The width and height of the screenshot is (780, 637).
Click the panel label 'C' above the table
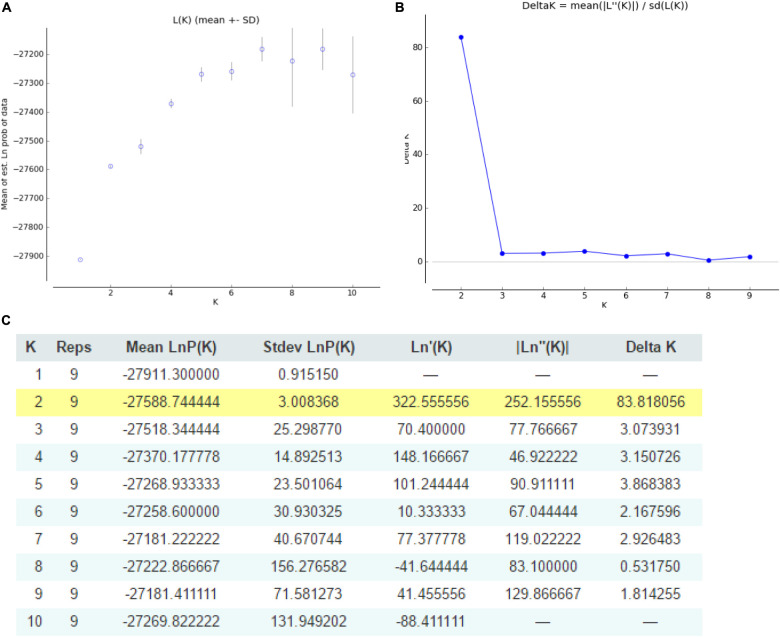(x=7, y=319)
